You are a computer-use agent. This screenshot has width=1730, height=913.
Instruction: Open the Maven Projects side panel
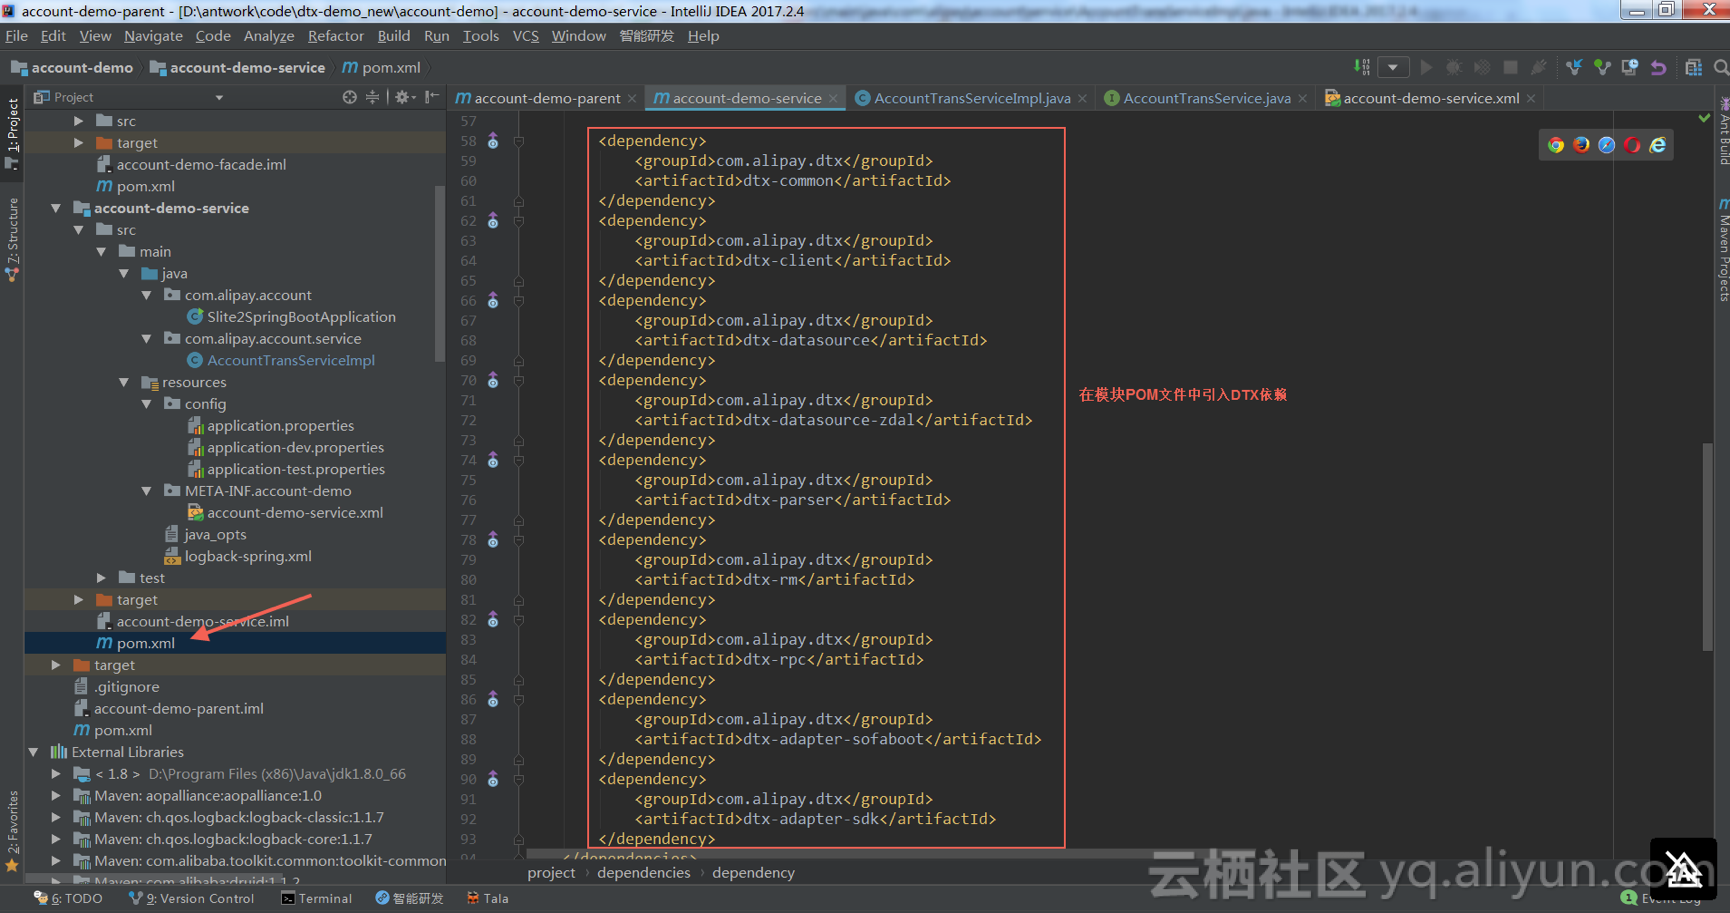[1723, 251]
